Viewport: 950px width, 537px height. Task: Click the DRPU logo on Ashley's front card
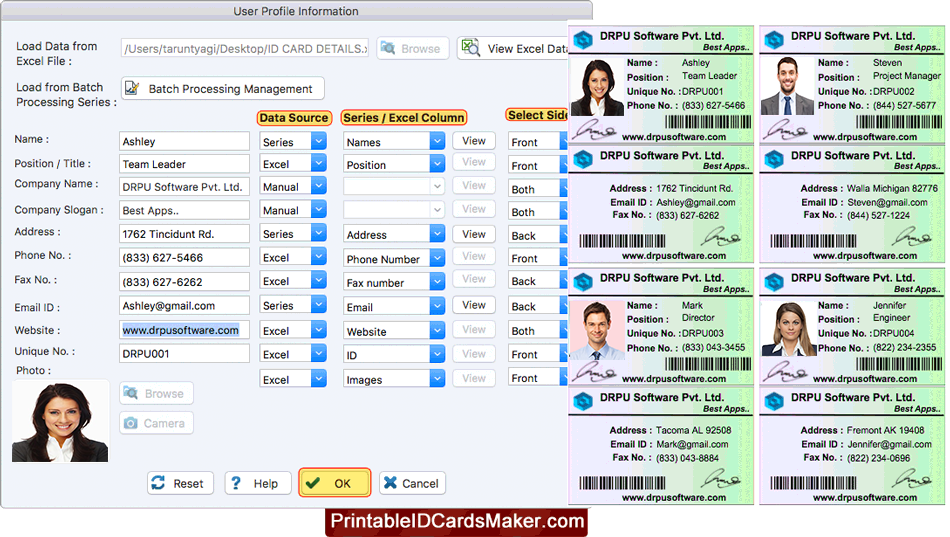583,40
